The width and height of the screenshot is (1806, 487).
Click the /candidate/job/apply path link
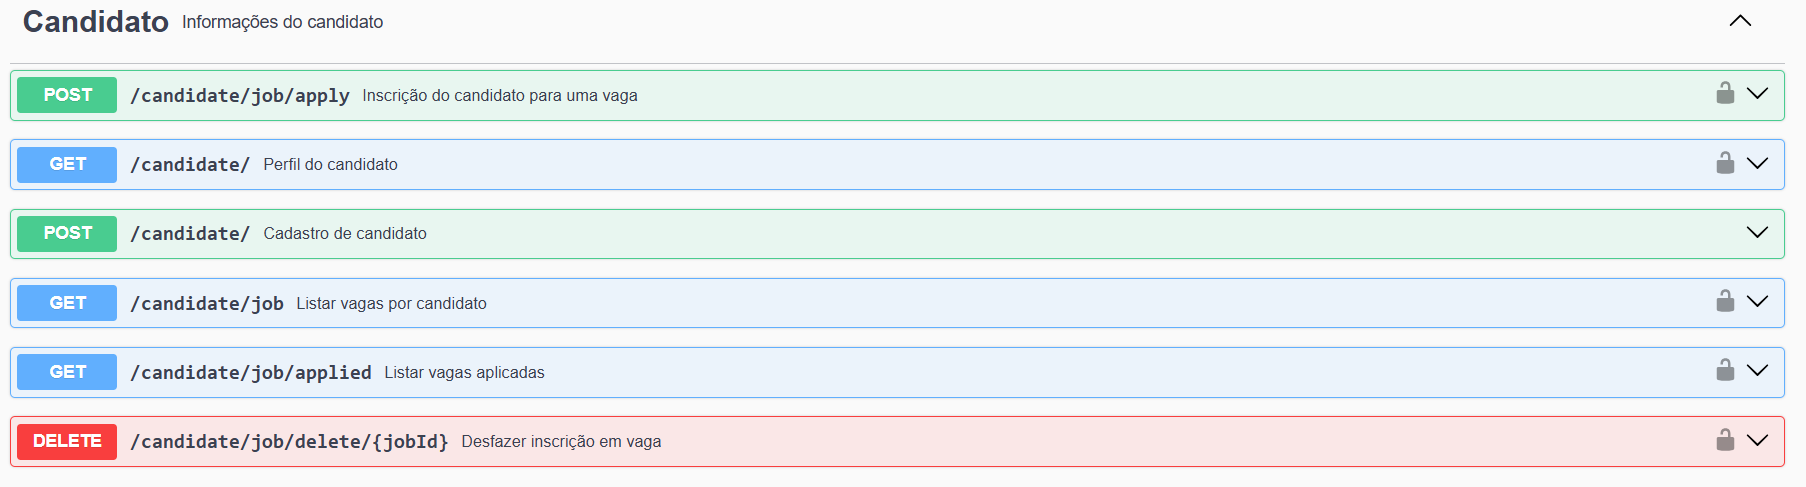(x=240, y=96)
